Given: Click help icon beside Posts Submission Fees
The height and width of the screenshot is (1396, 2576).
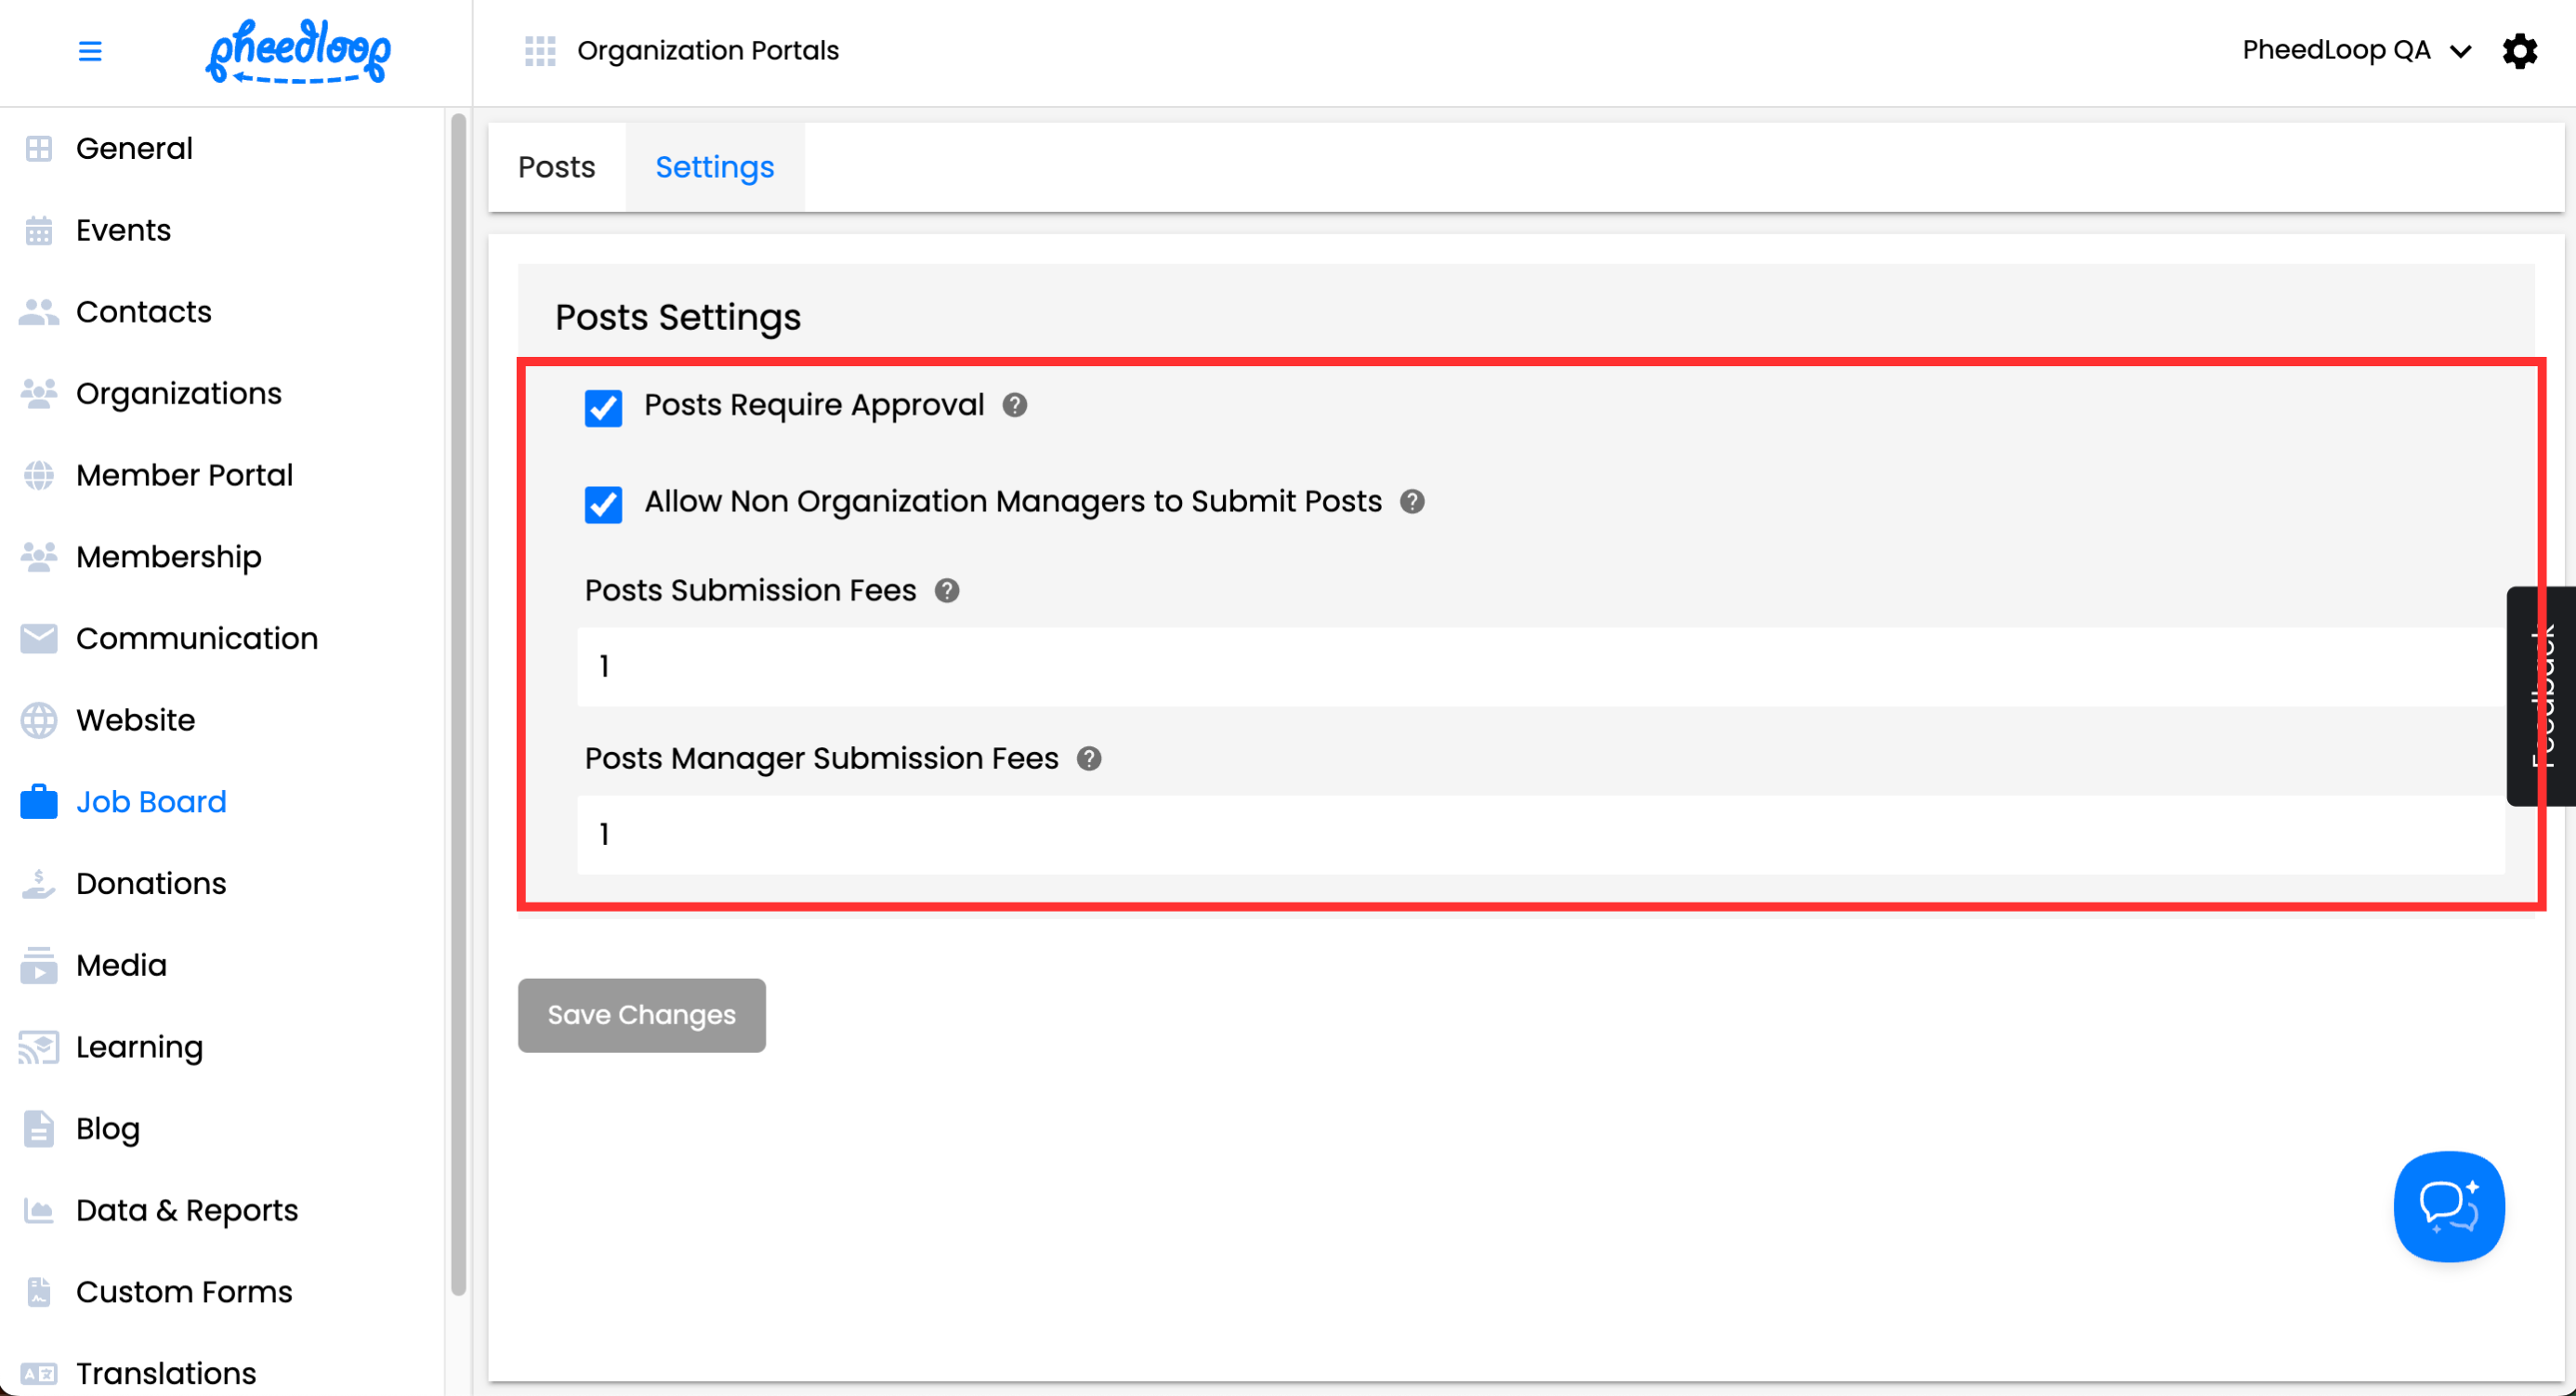Looking at the screenshot, I should coord(947,591).
